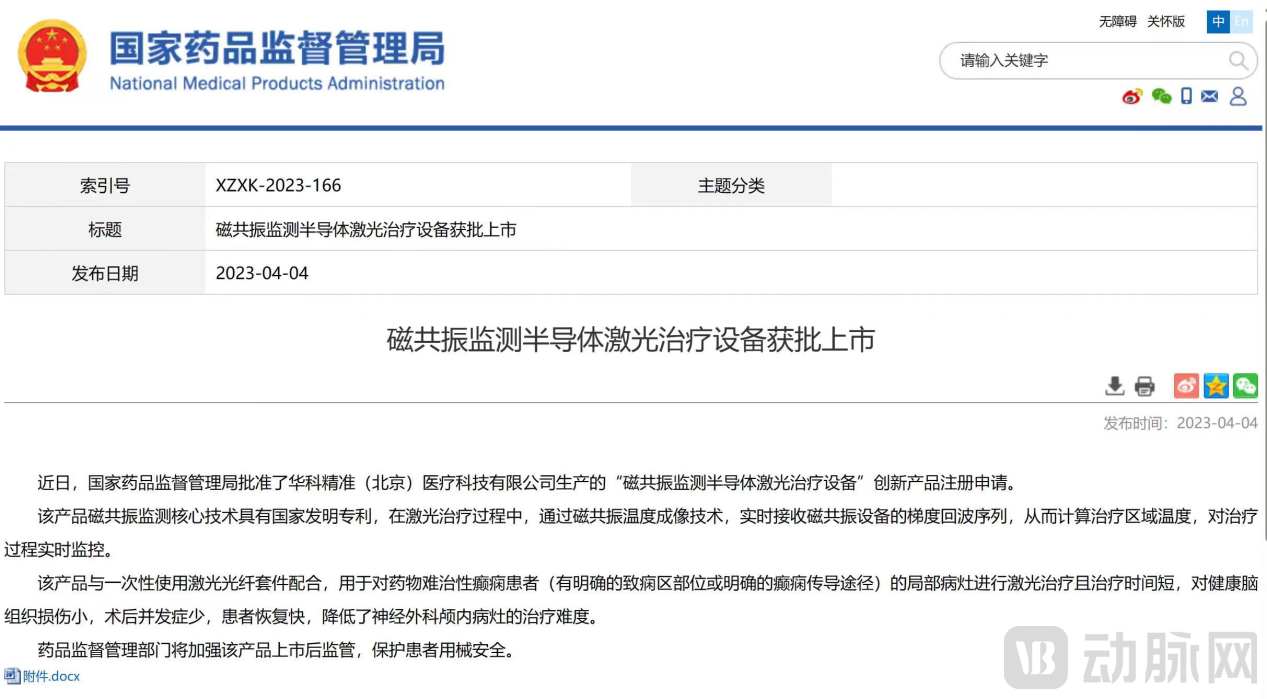This screenshot has height=699, width=1267.
Task: Switch to 关怀版 mode
Action: (1165, 20)
